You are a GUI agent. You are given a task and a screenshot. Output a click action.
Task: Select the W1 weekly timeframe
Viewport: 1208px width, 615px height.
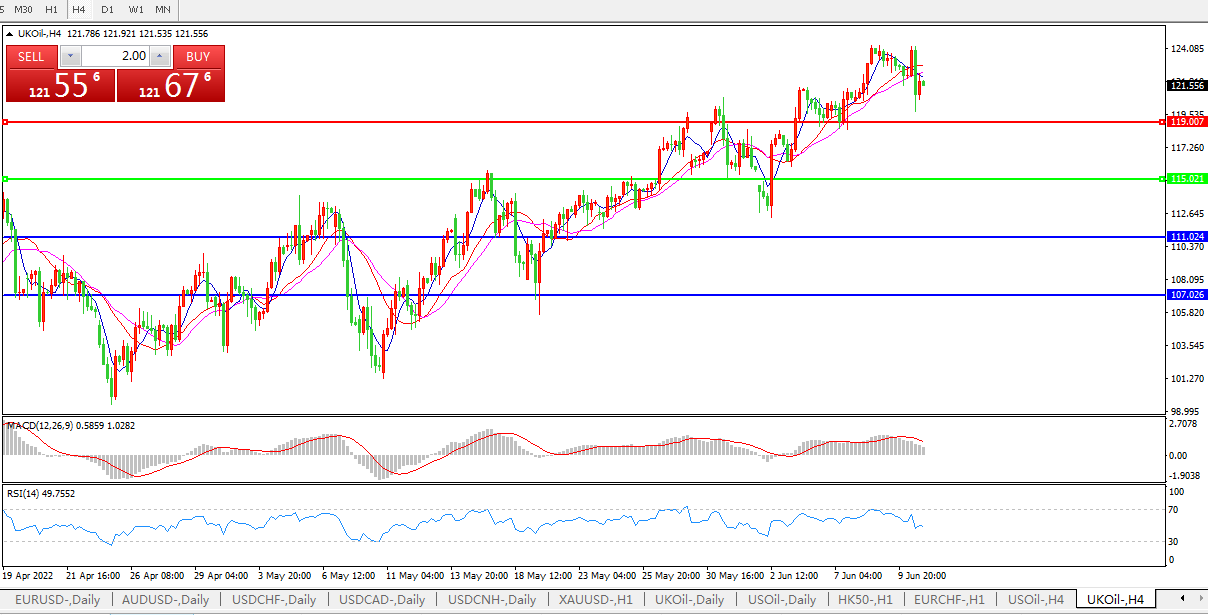click(x=135, y=9)
